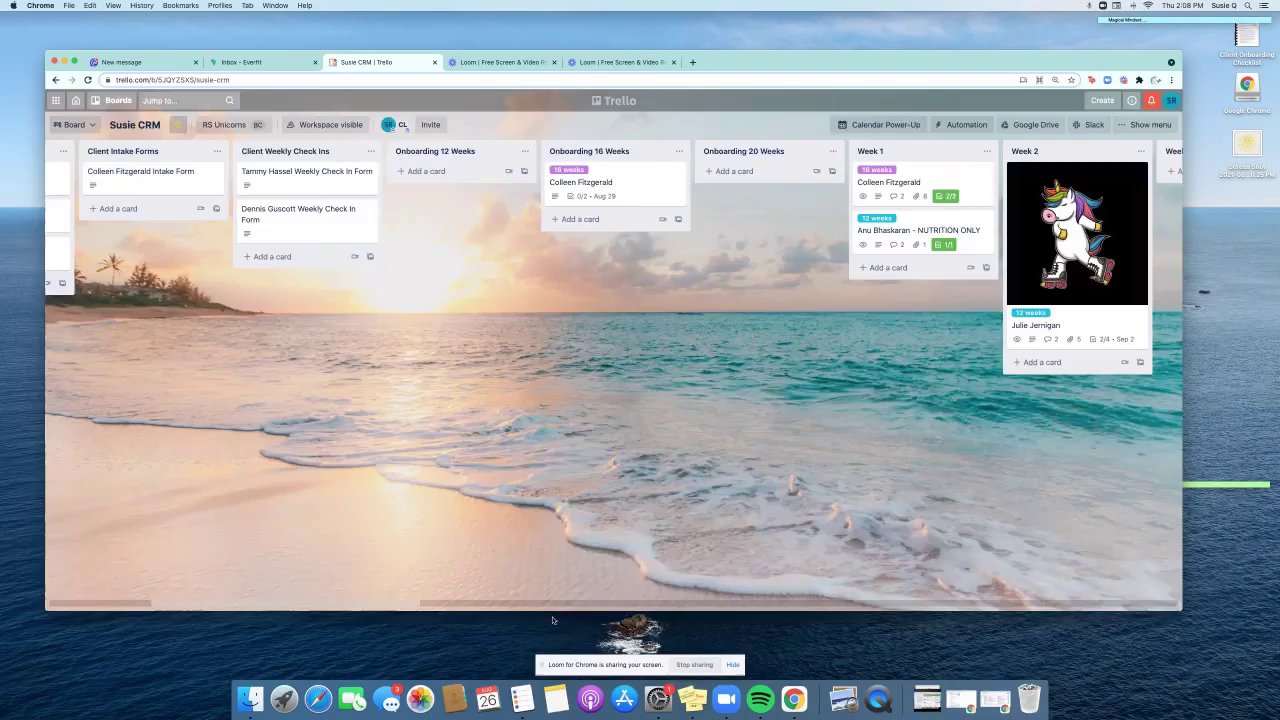
Task: Go to Trello home via house icon
Action: (75, 100)
